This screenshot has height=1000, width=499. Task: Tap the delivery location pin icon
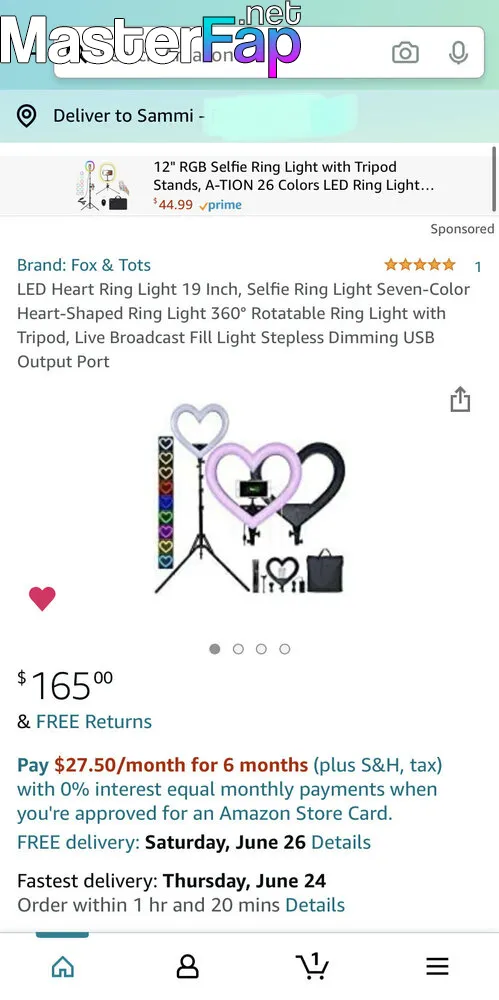click(x=26, y=116)
